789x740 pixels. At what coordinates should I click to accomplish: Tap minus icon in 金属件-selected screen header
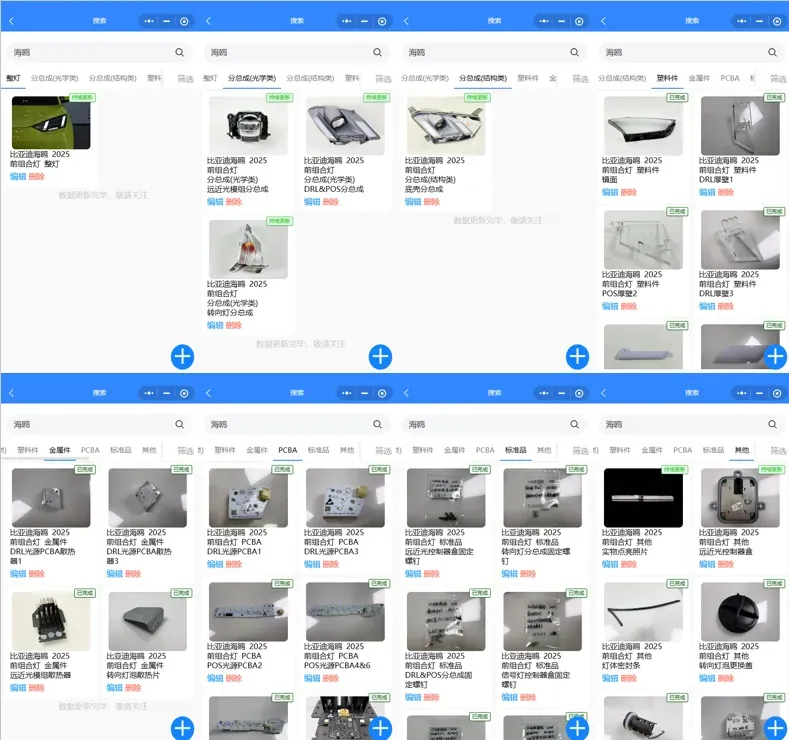click(166, 393)
